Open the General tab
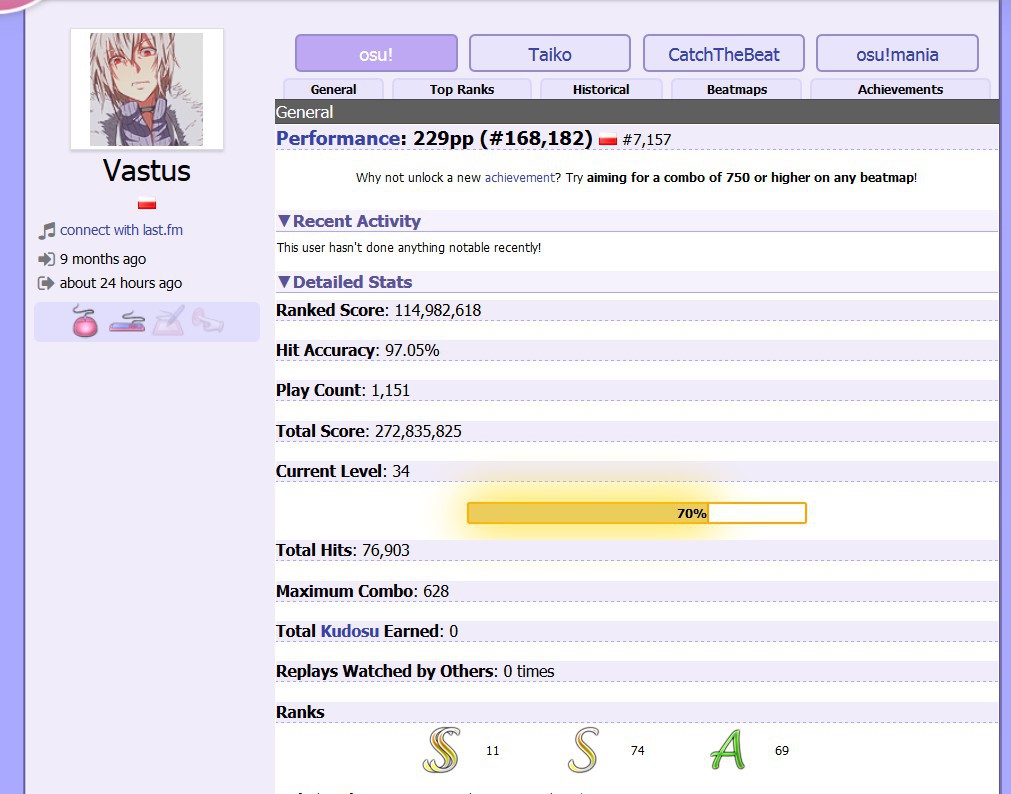Screen dimensions: 1011x794 [333, 90]
